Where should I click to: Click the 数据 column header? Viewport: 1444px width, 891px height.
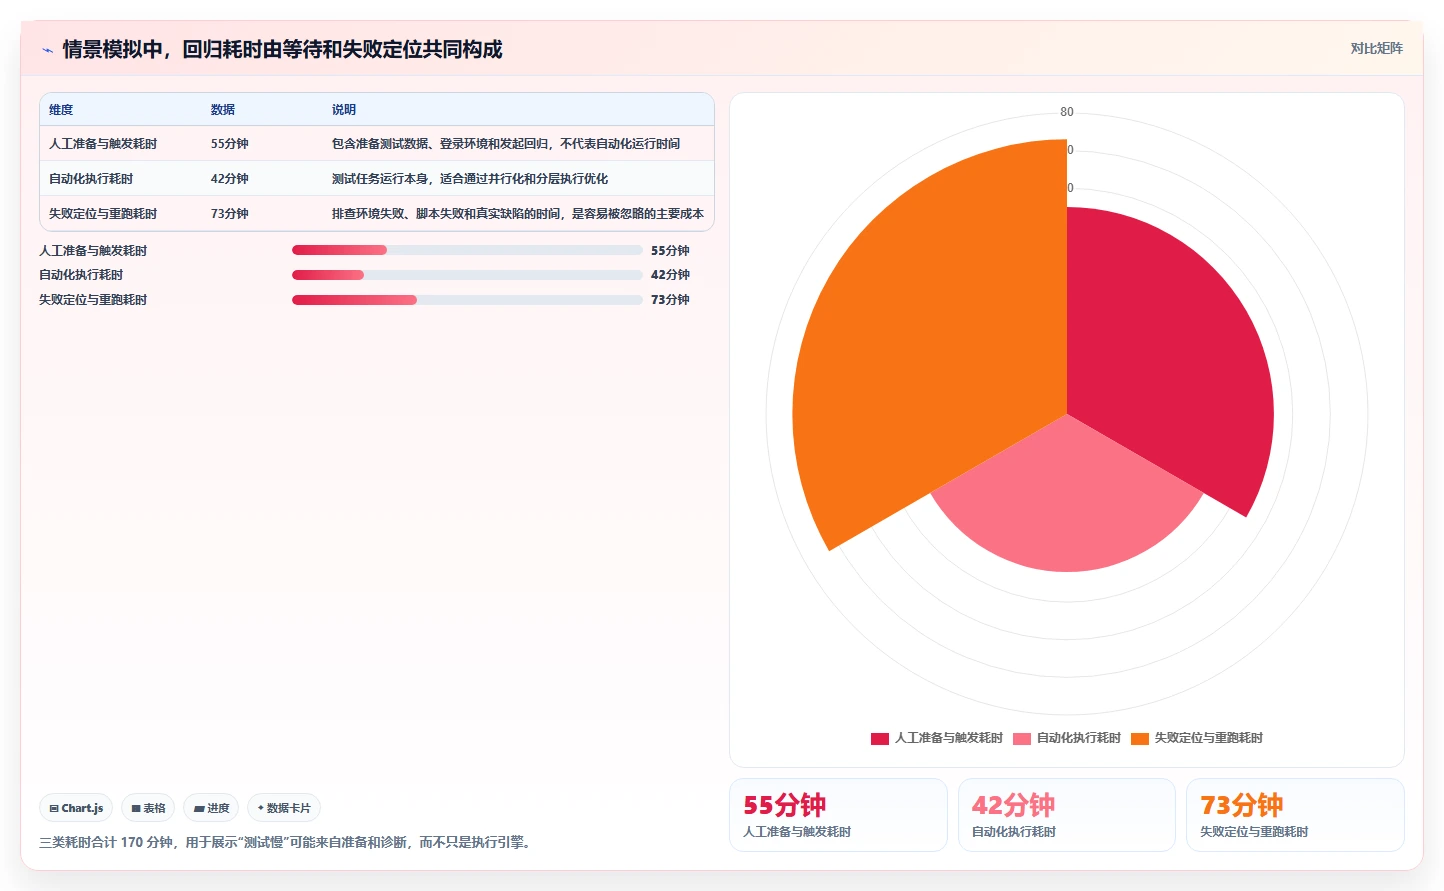point(223,110)
